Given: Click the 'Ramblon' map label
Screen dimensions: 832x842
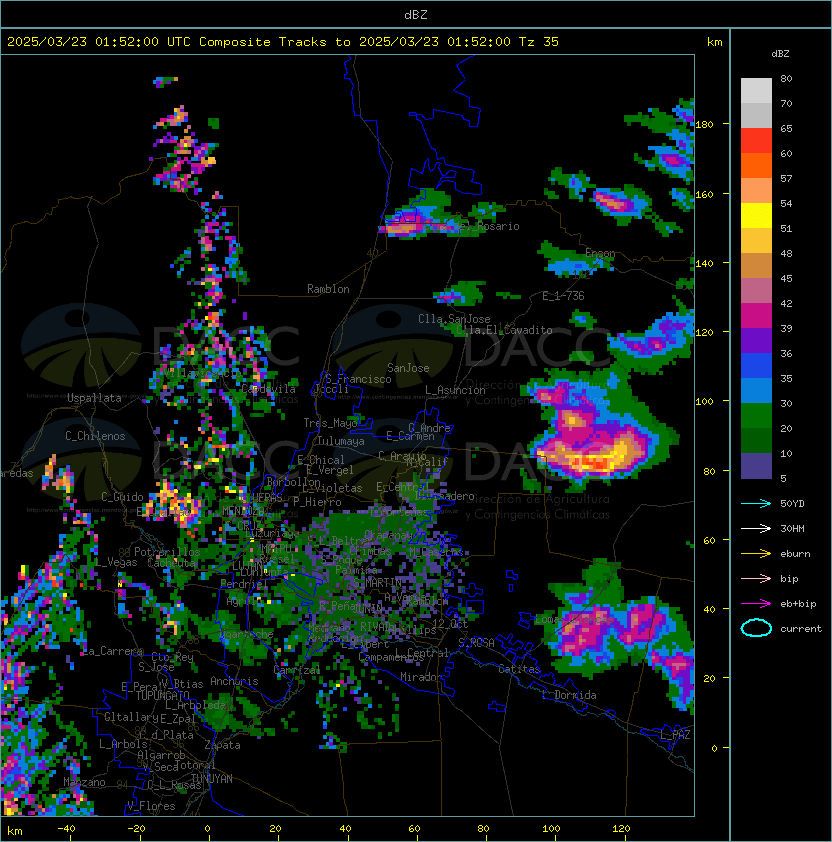Looking at the screenshot, I should [328, 289].
